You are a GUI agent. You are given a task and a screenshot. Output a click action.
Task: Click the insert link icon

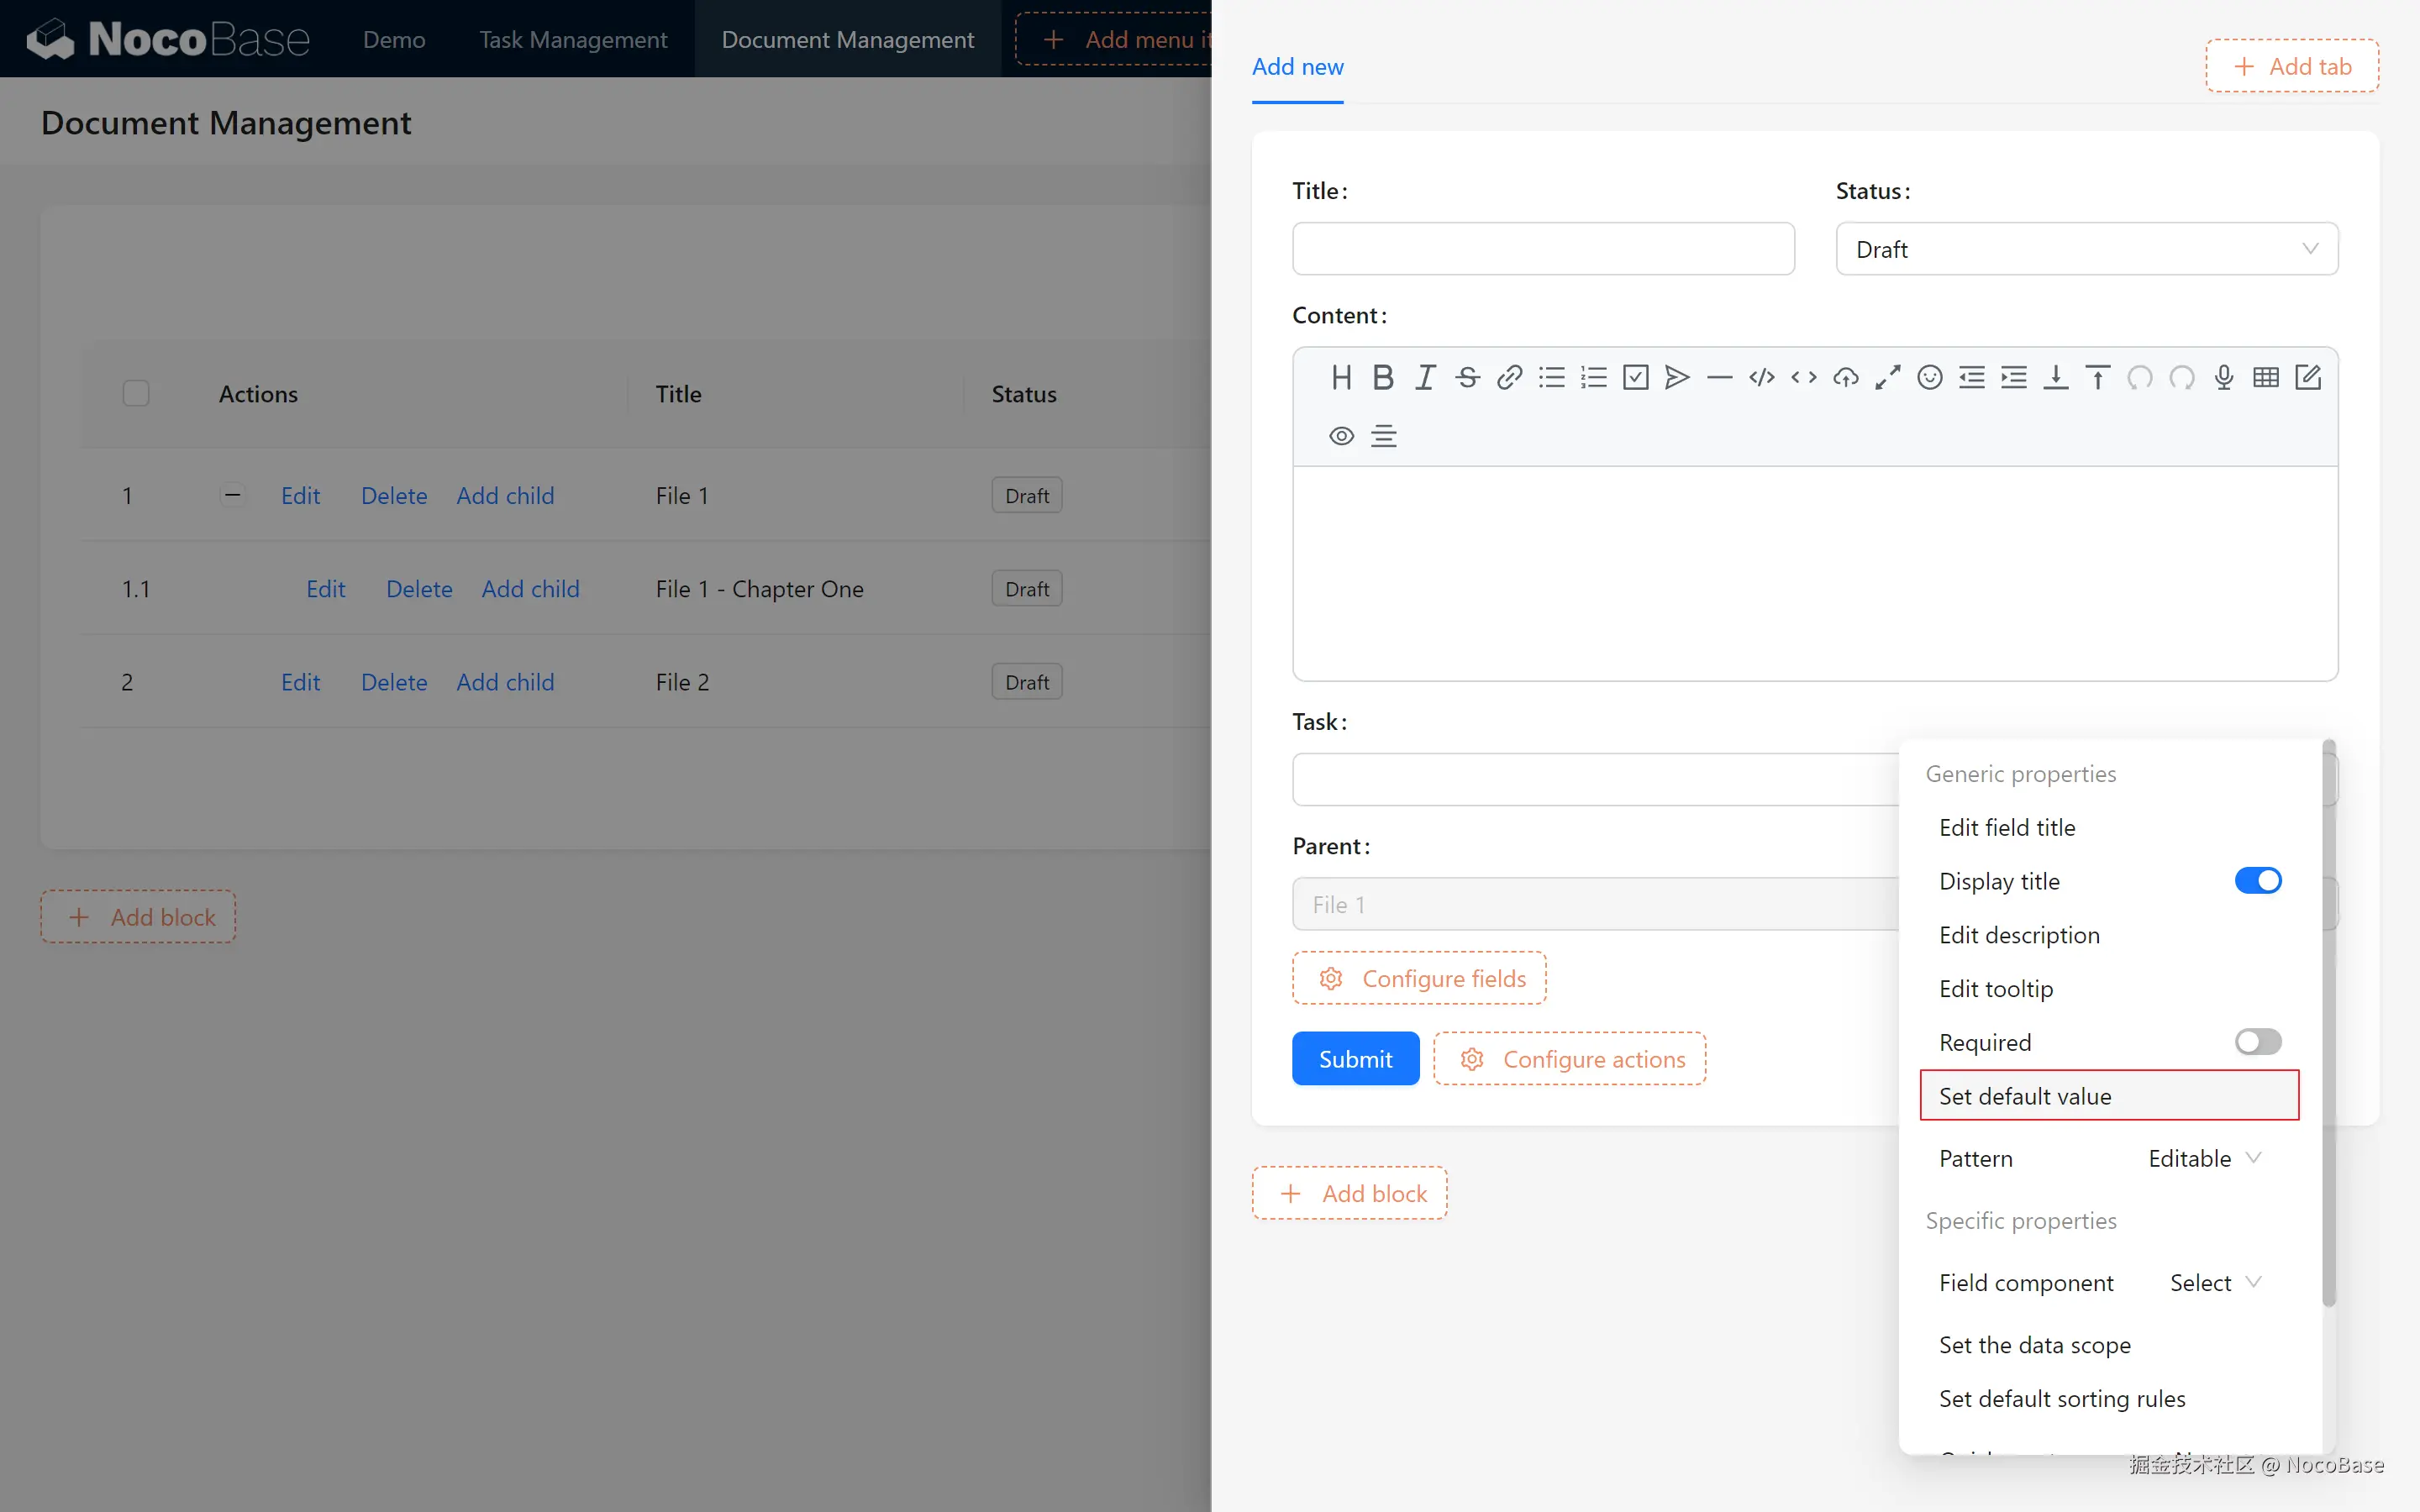[x=1509, y=377]
